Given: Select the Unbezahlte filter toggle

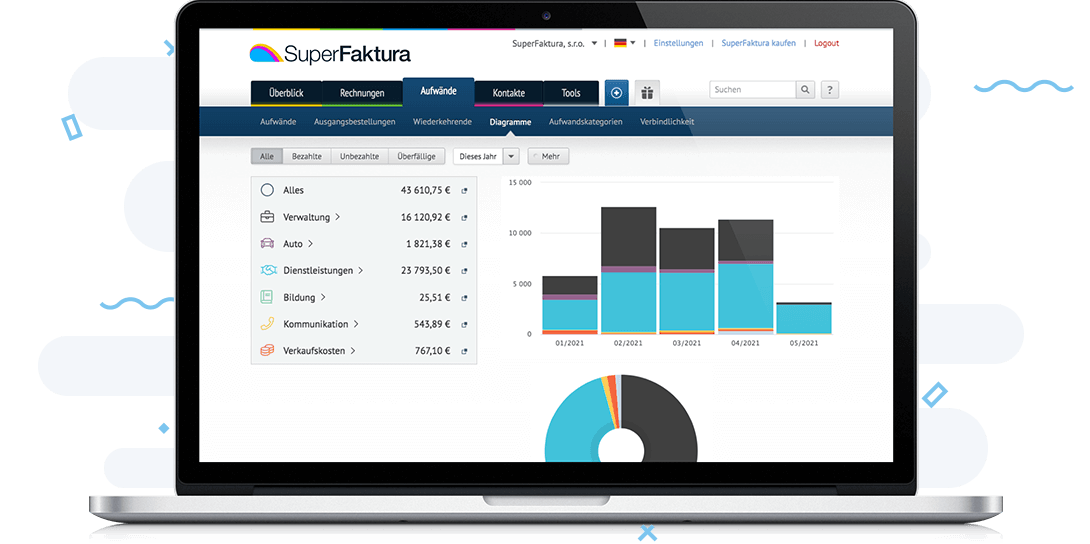Looking at the screenshot, I should coord(359,156).
